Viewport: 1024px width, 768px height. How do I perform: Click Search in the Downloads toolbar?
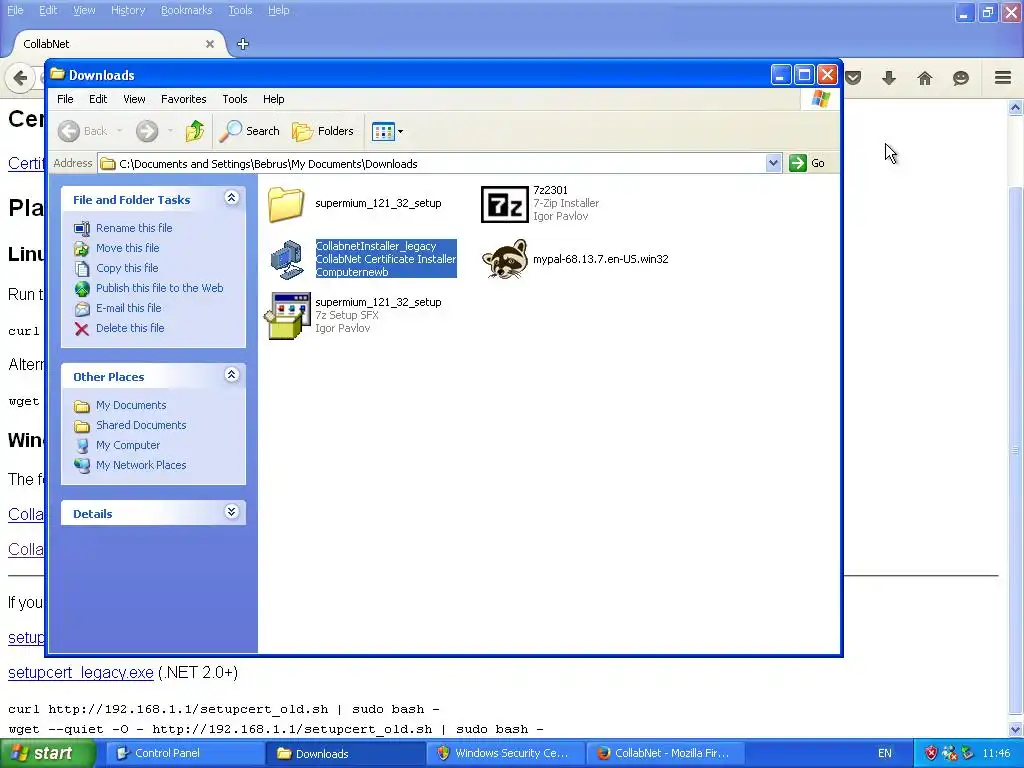249,131
